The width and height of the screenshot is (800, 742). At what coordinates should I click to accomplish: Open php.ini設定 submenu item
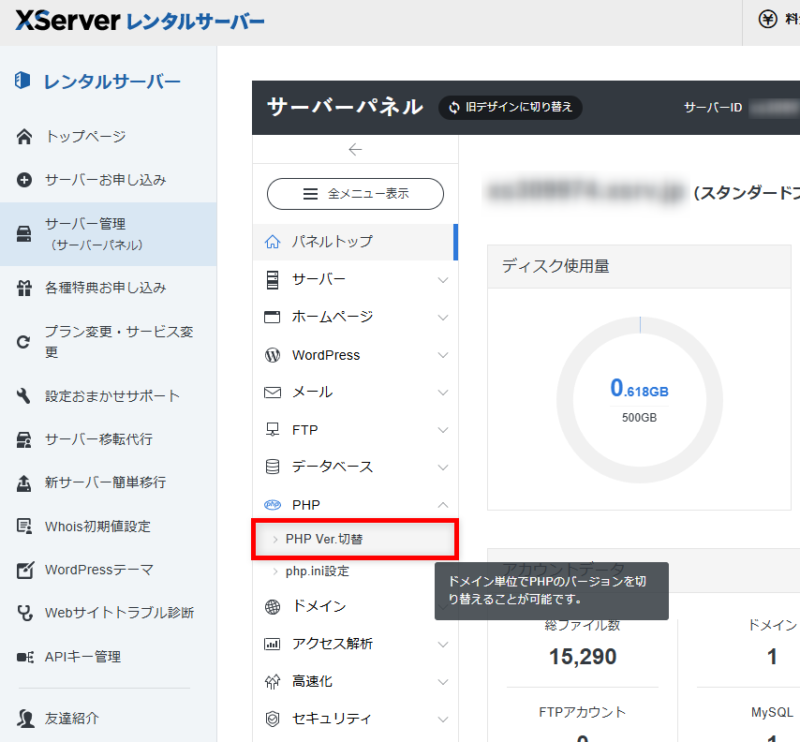(x=317, y=571)
